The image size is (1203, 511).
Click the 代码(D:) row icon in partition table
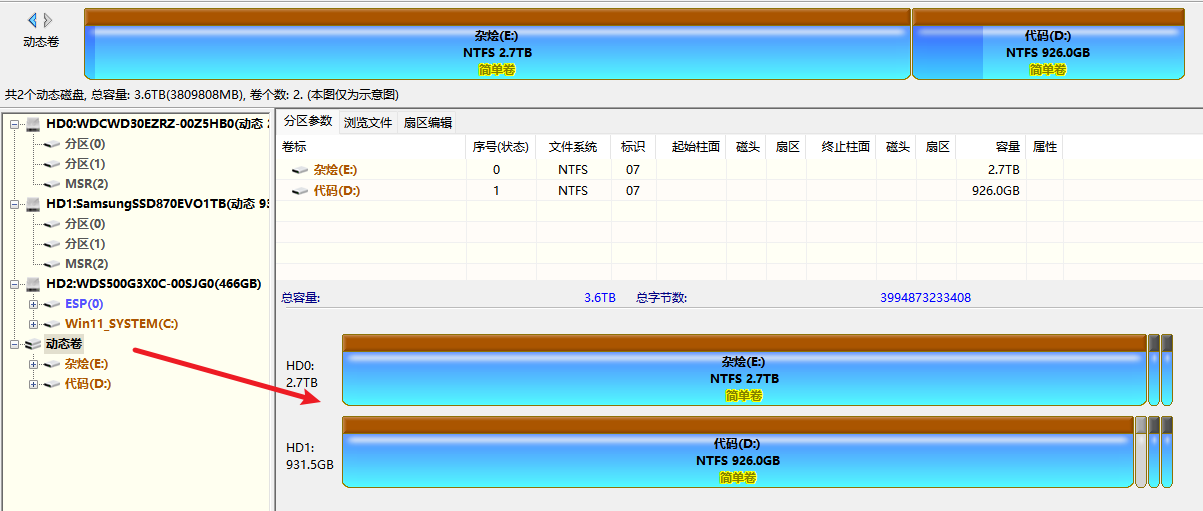(300, 191)
